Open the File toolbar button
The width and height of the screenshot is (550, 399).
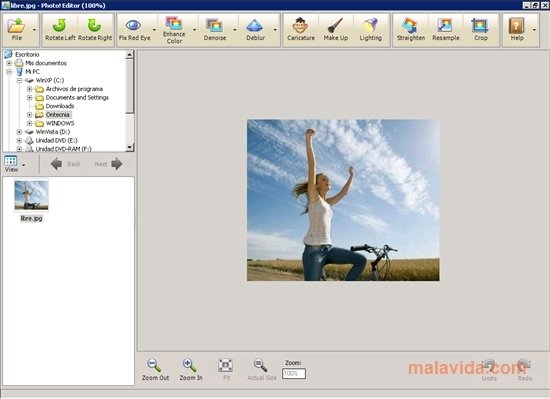tap(16, 30)
